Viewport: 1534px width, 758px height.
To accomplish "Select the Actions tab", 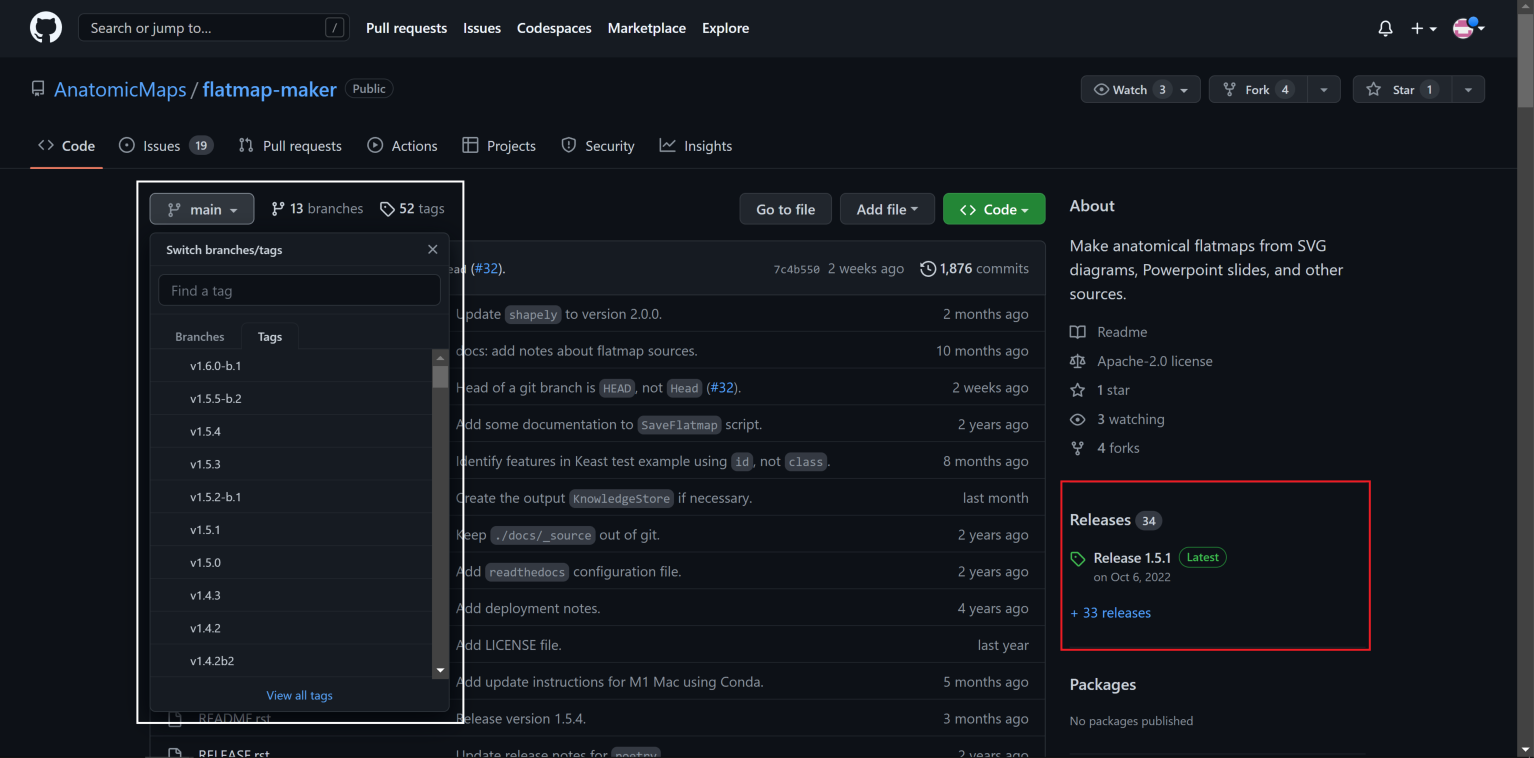I will pyautogui.click(x=402, y=146).
